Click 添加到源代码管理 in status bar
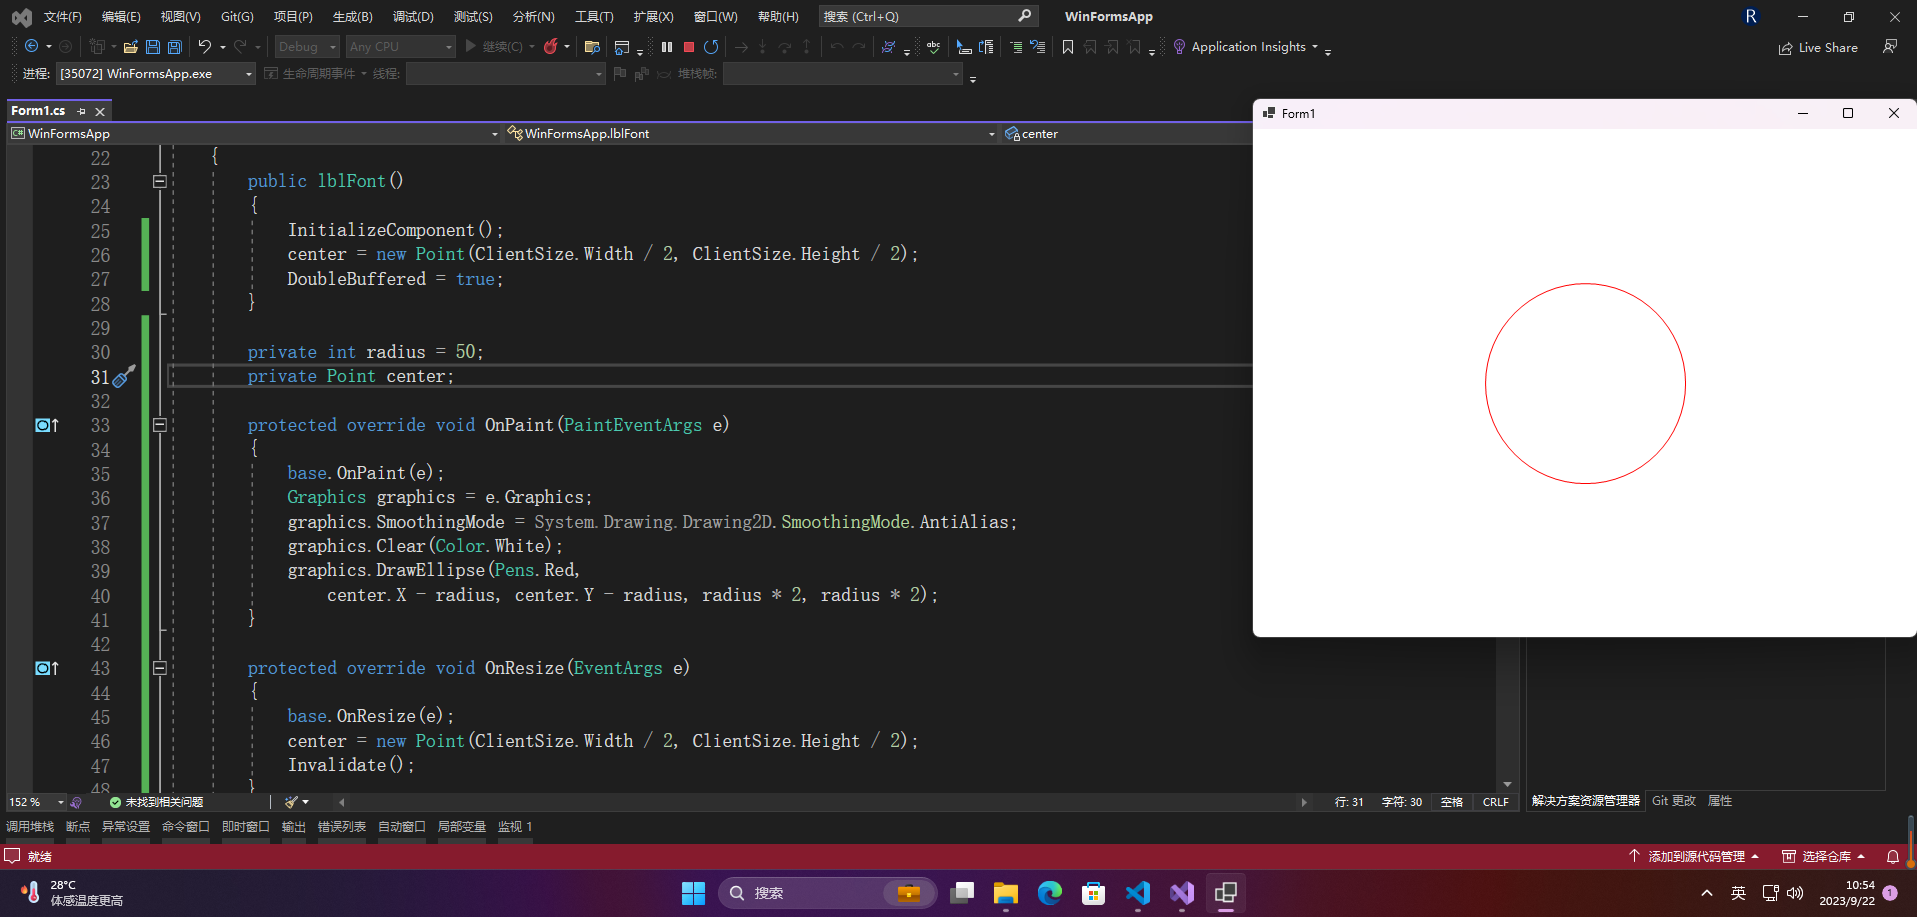The image size is (1917, 917). click(x=1694, y=856)
